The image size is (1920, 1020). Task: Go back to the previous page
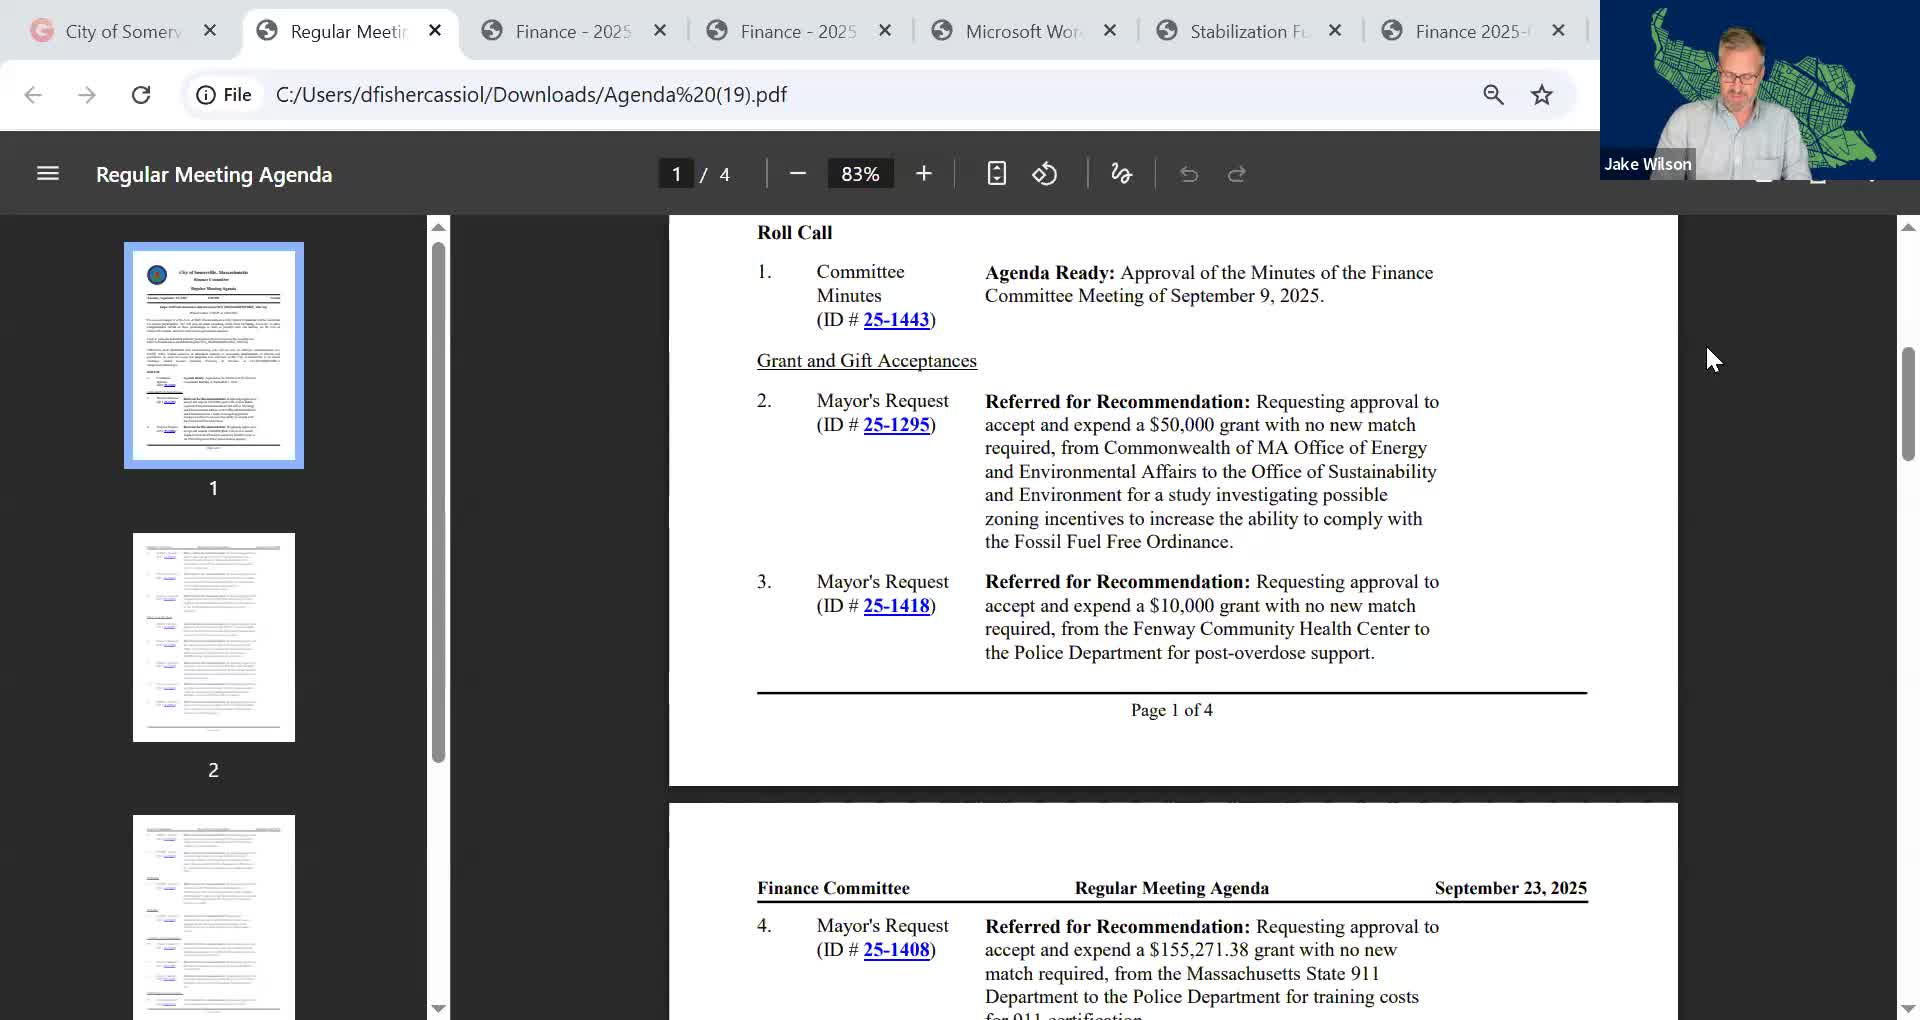33,95
